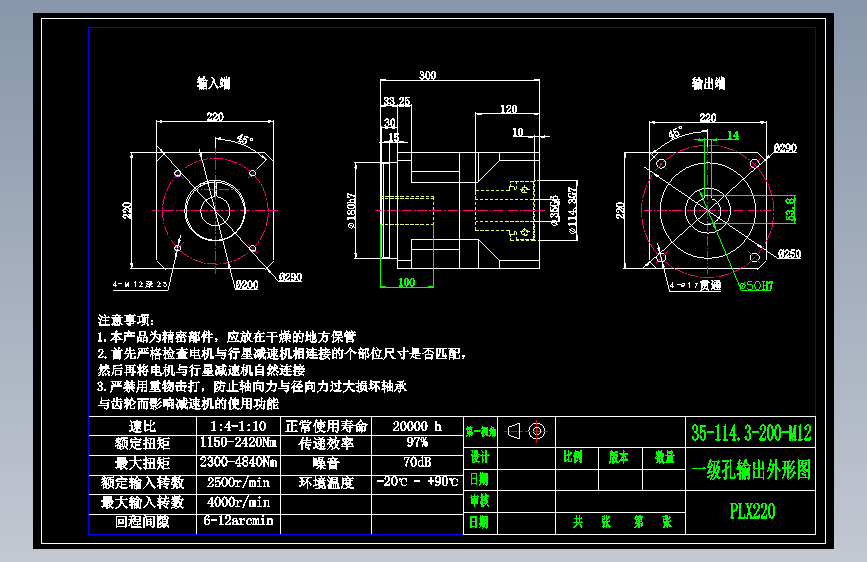This screenshot has width=867, height=562.
Task: Select the '1150-2420Nm' torque value
Action: [238, 443]
